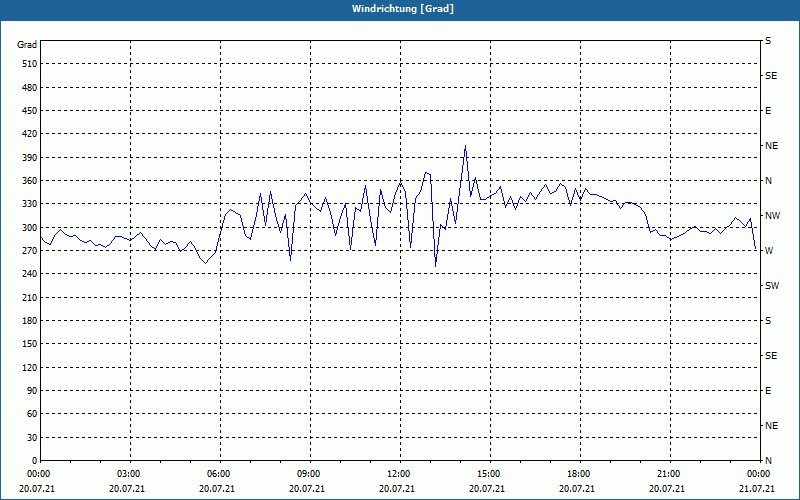
Task: Pick the 300 y-axis label
Action: coord(30,227)
